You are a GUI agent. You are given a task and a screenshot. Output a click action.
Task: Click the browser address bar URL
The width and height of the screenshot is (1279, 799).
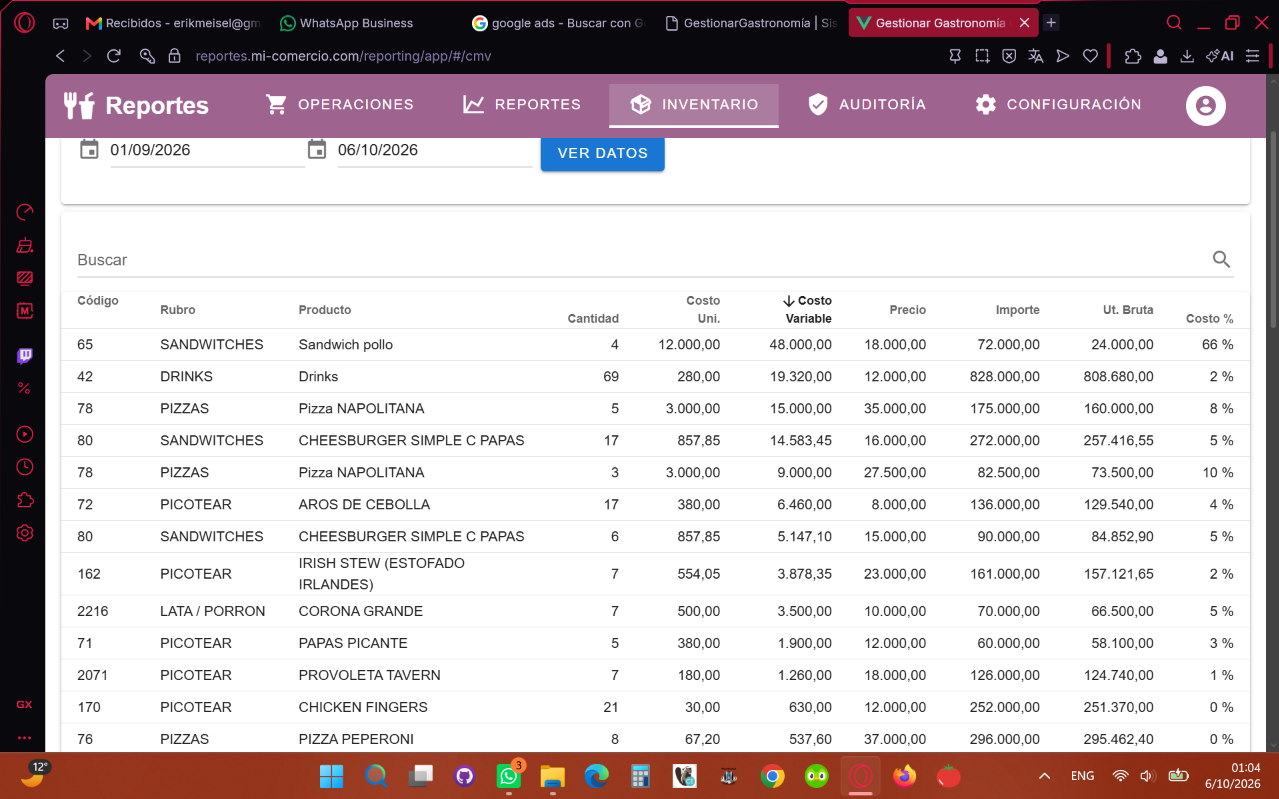[x=343, y=56]
